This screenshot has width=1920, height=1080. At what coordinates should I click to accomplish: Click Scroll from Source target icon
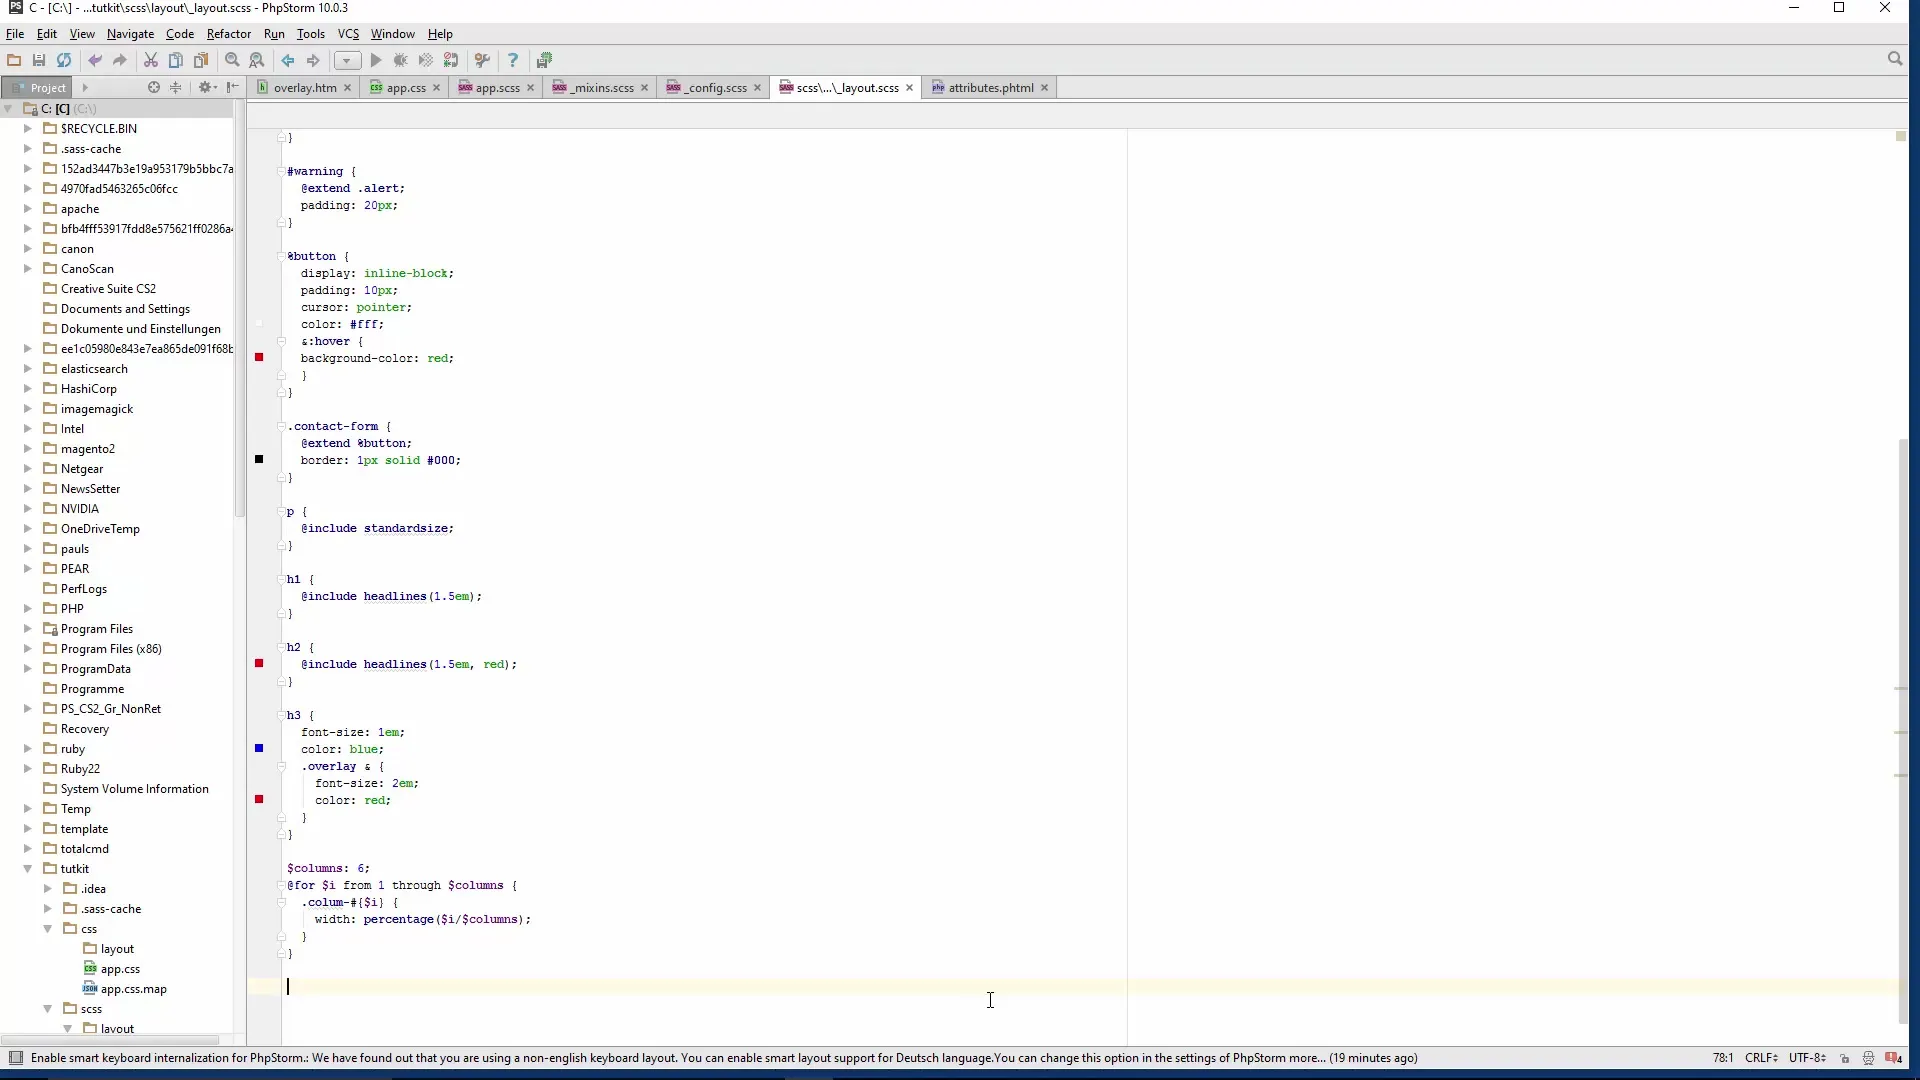pyautogui.click(x=154, y=87)
